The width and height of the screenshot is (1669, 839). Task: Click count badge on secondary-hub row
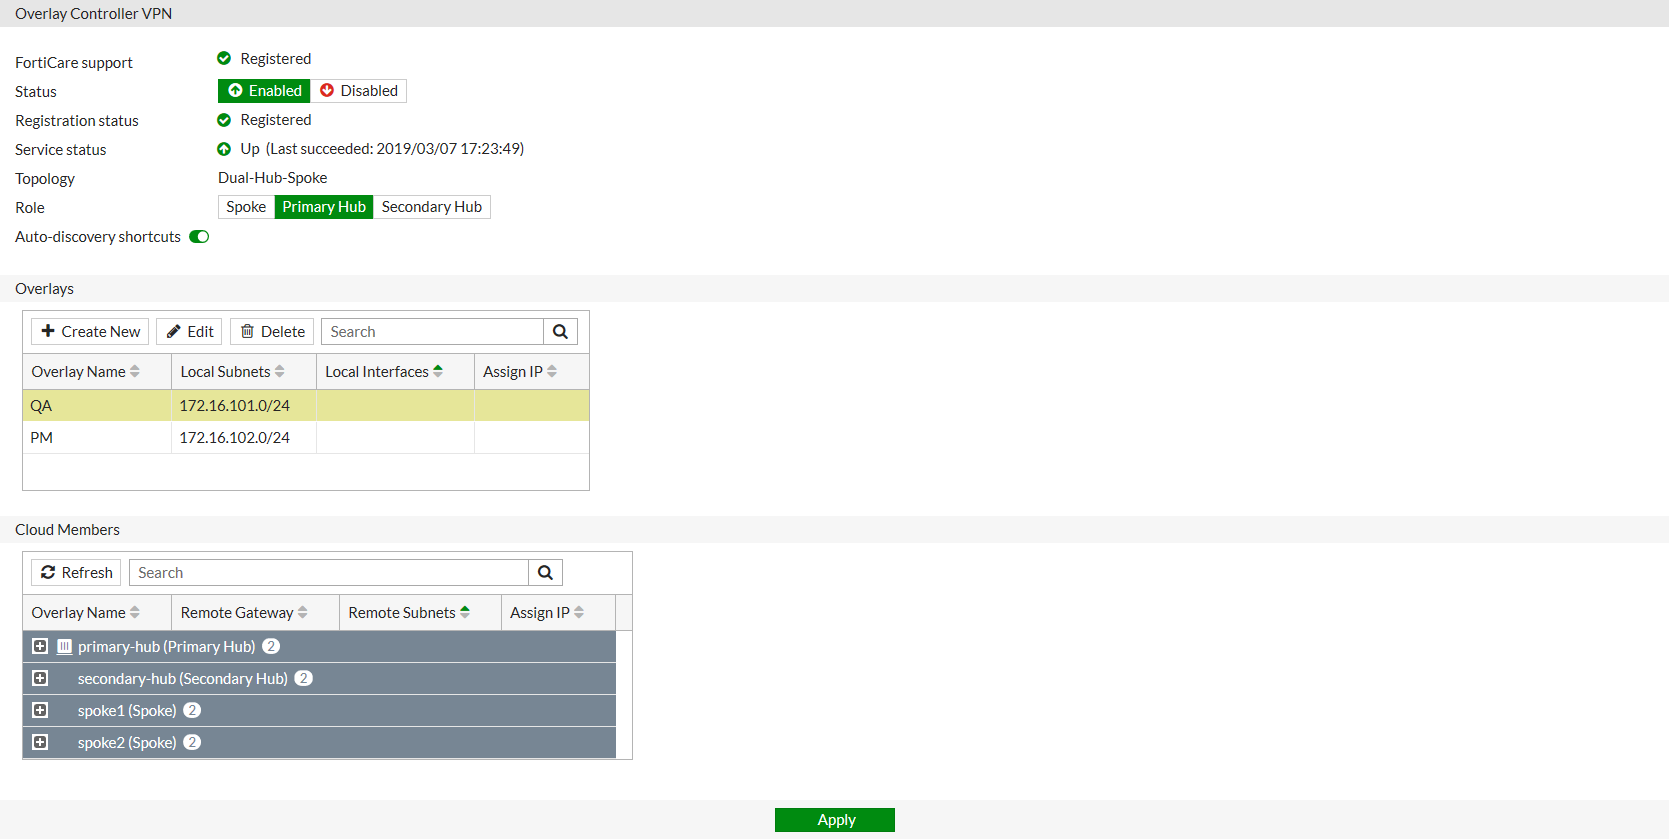tap(304, 678)
